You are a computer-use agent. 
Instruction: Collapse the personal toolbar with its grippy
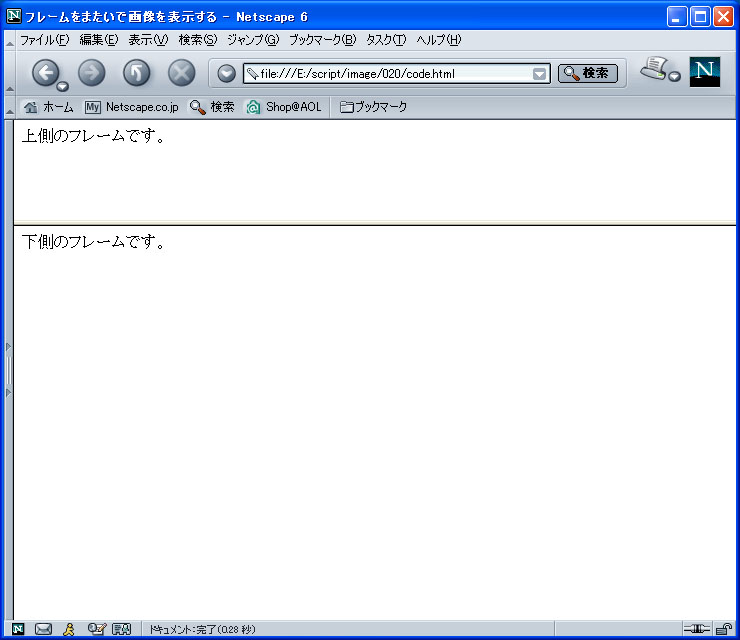(x=9, y=108)
